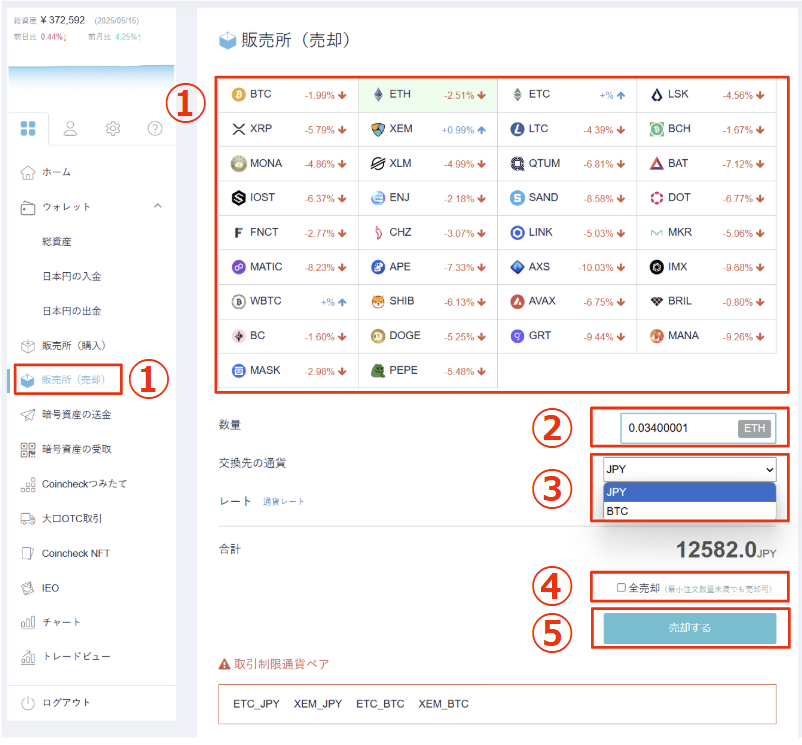Open the 通貨レート link
802x745 pixels.
[283, 502]
